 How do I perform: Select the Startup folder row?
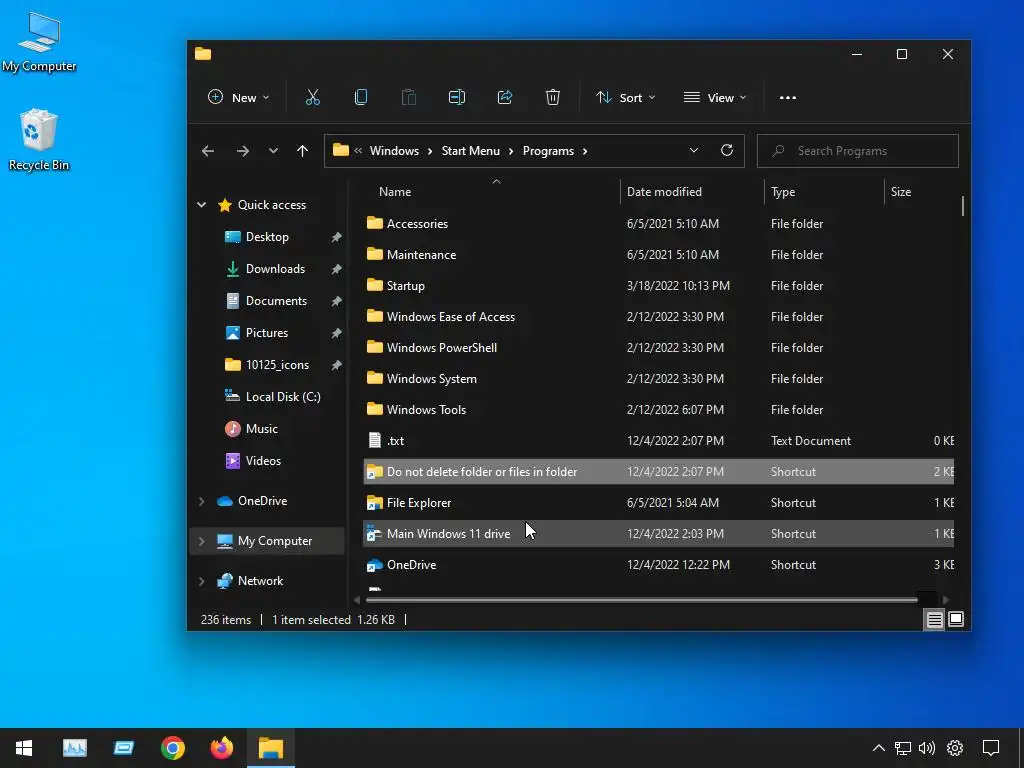[658, 286]
